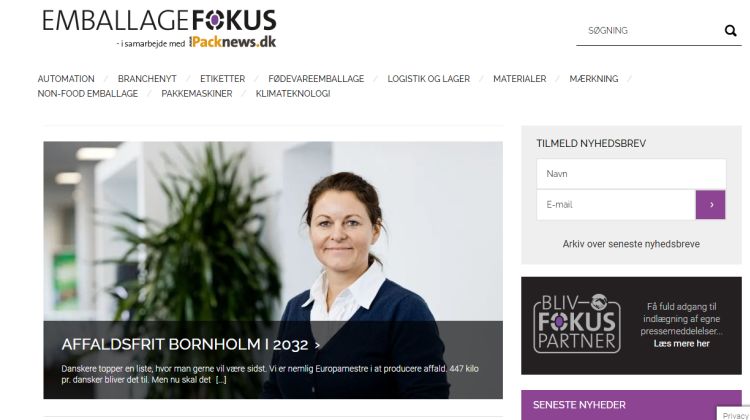Focus the Søgning search field
The height and width of the screenshot is (420, 750).
[650, 31]
